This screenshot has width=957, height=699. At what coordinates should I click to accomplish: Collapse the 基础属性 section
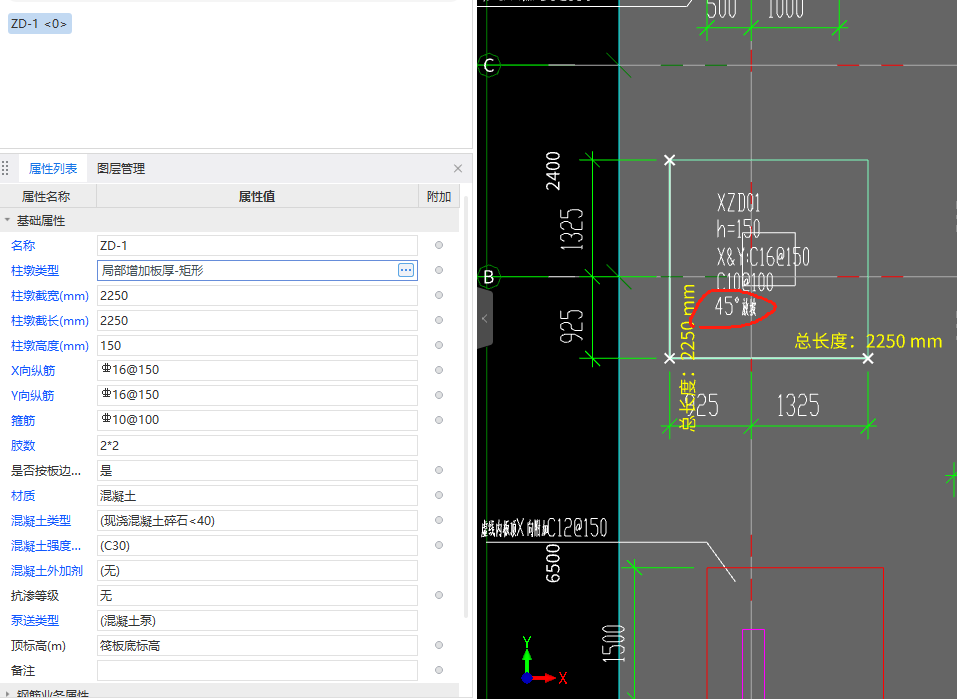click(7, 220)
